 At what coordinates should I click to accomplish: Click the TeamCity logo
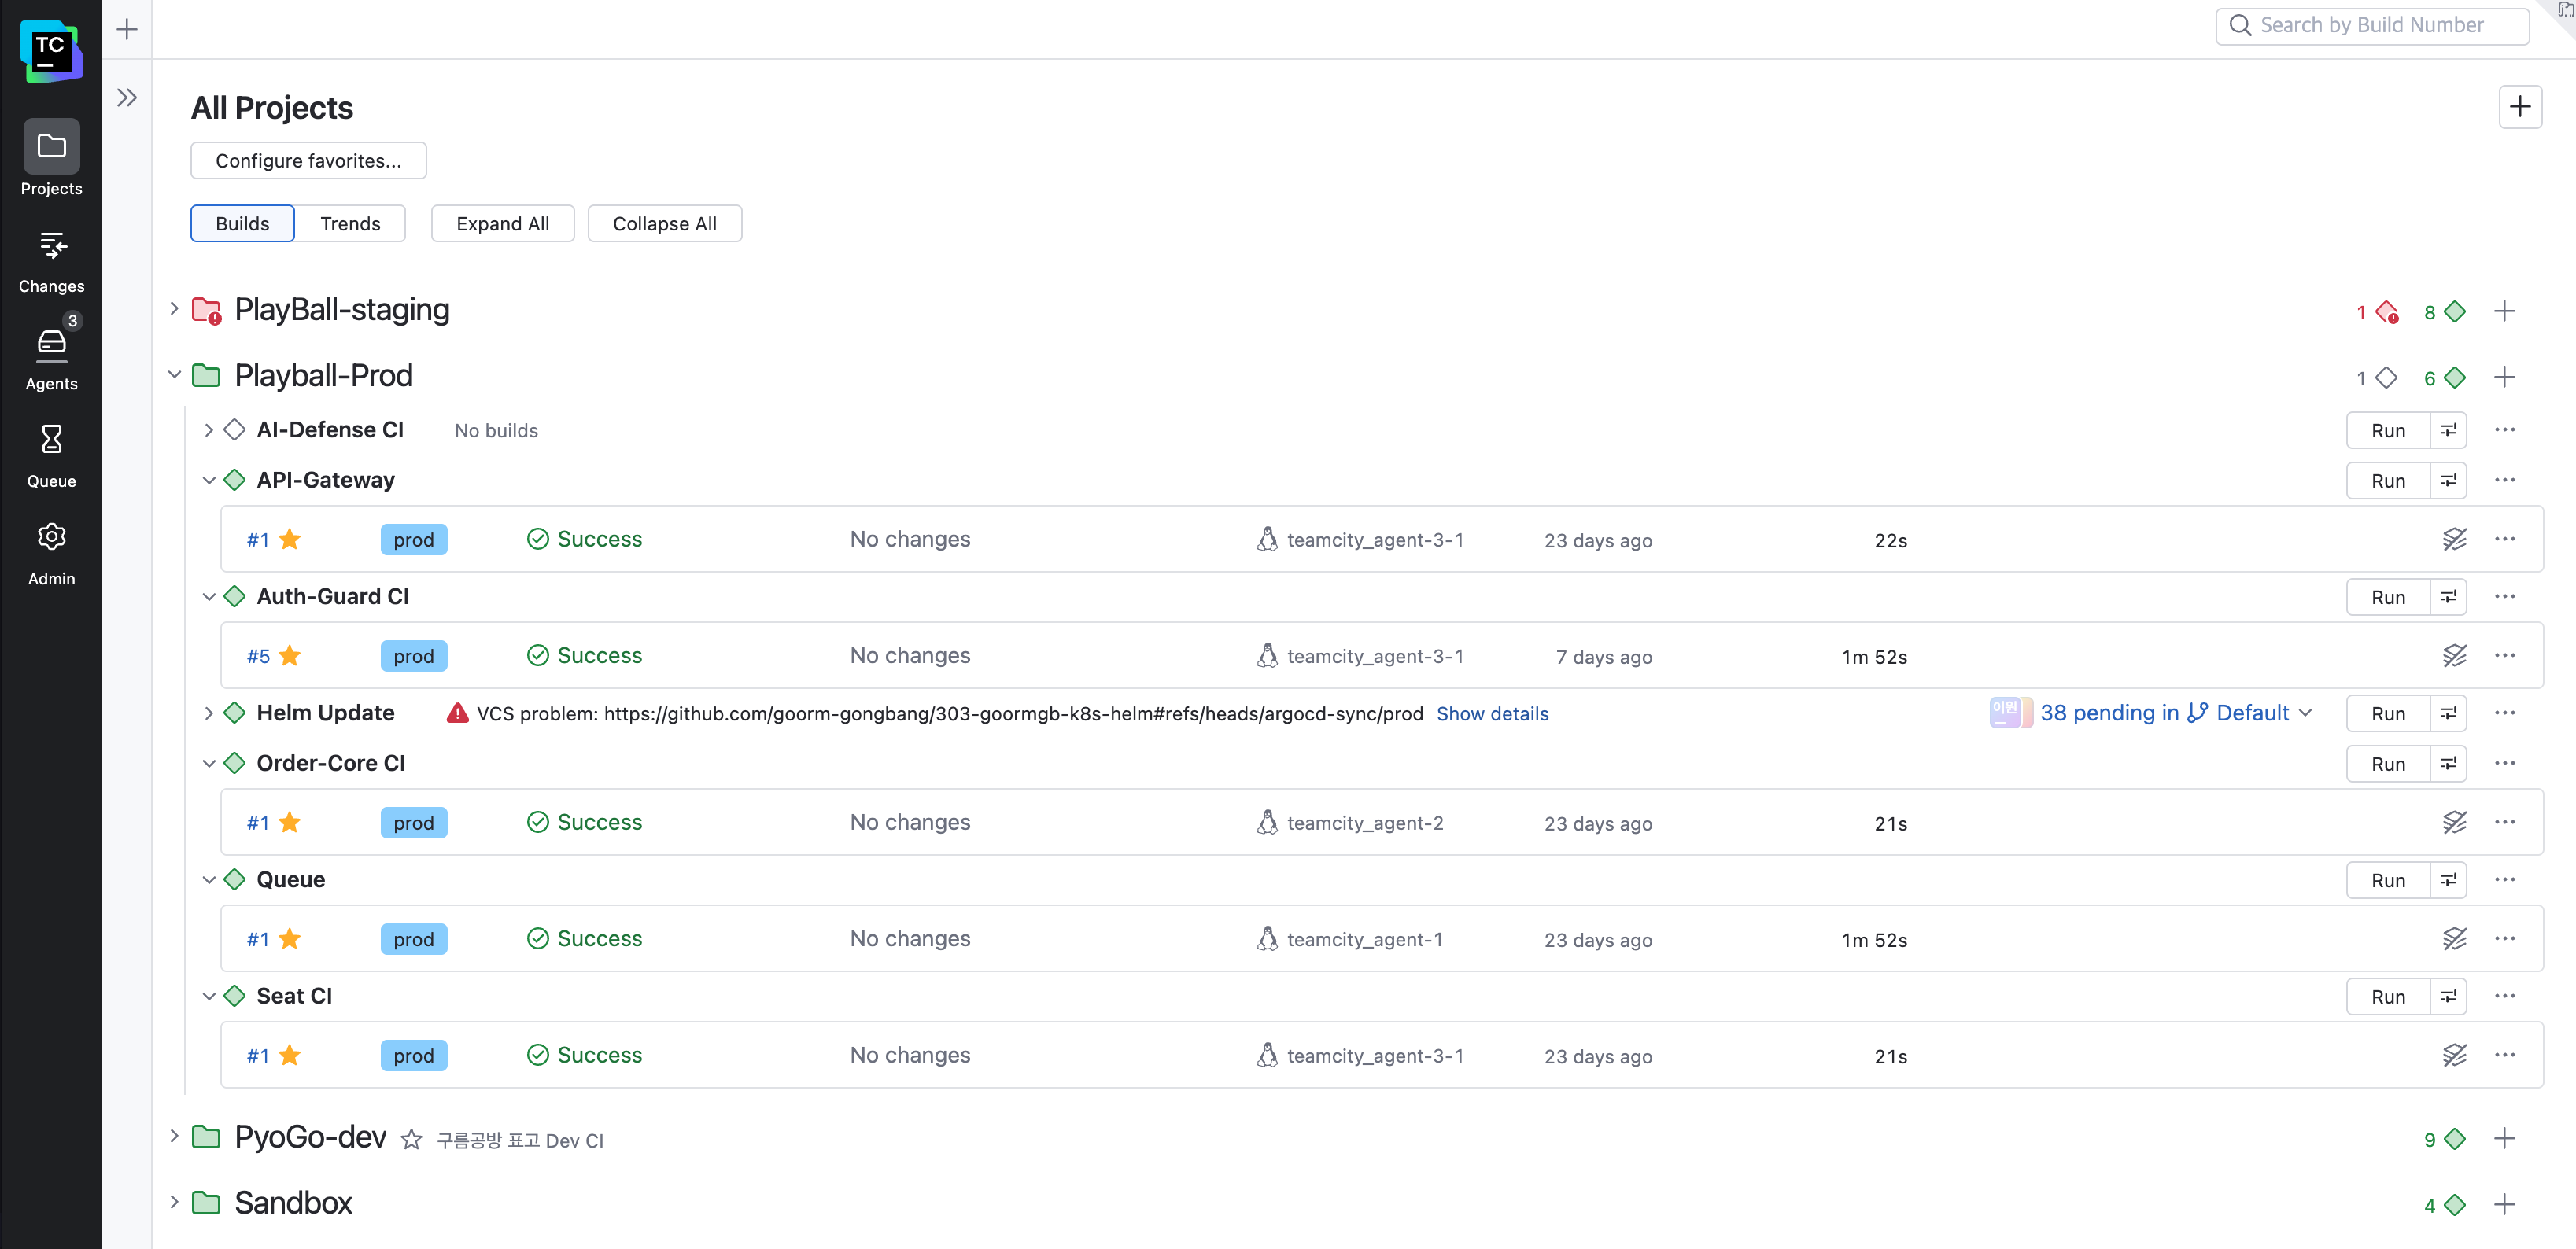(x=50, y=51)
